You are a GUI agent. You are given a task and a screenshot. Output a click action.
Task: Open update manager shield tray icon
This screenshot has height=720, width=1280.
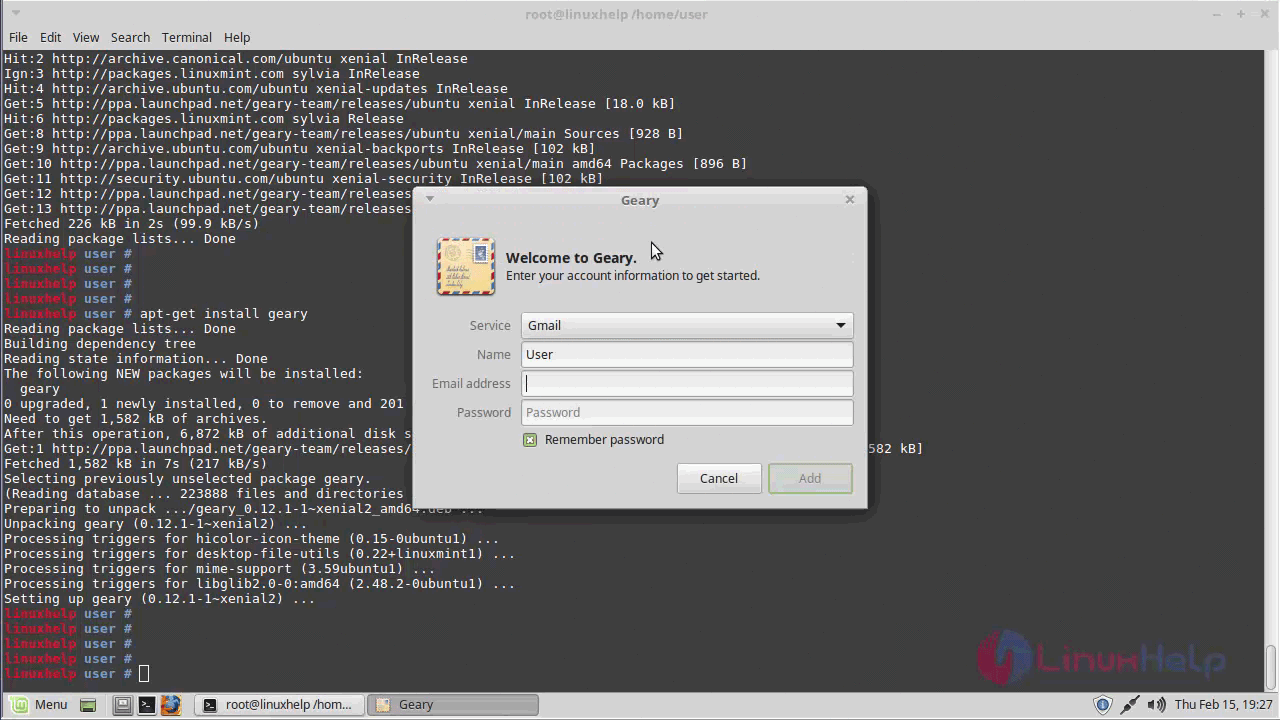click(x=1103, y=705)
